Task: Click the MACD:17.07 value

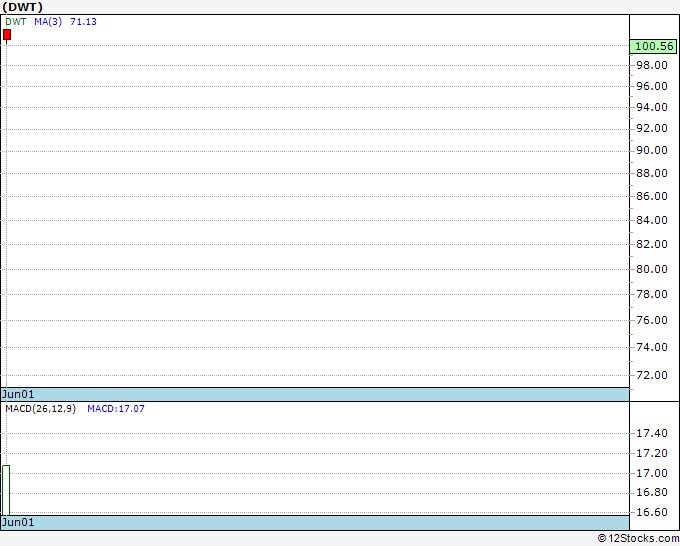Action: [x=116, y=409]
